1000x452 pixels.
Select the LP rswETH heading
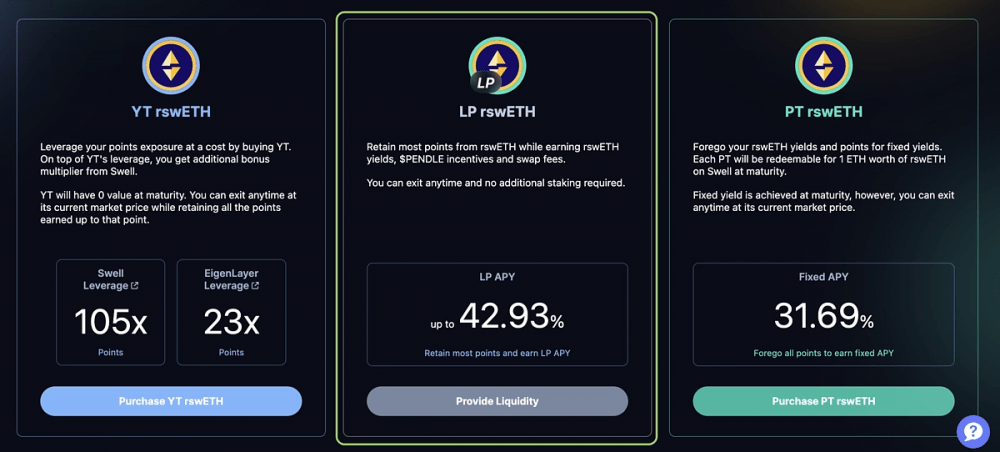coord(497,112)
